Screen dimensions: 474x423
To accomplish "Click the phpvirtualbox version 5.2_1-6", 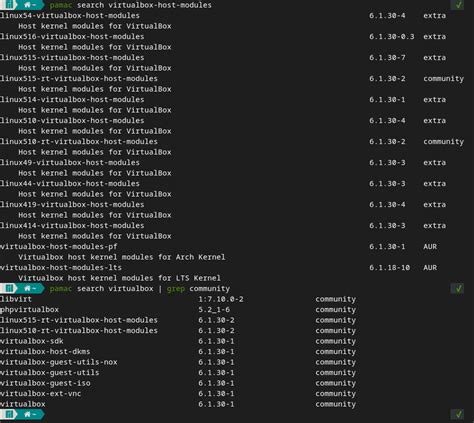I will point(214,310).
